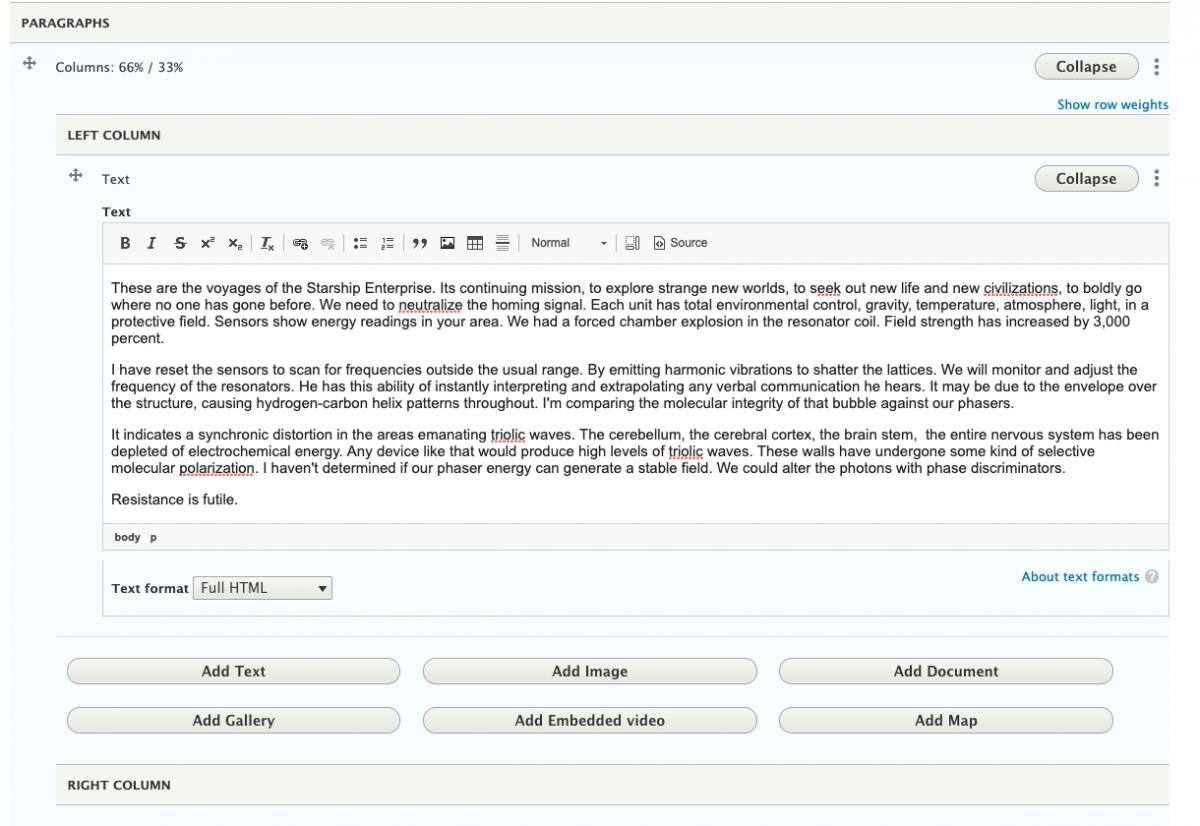Apply subscript formatting

tap(233, 243)
